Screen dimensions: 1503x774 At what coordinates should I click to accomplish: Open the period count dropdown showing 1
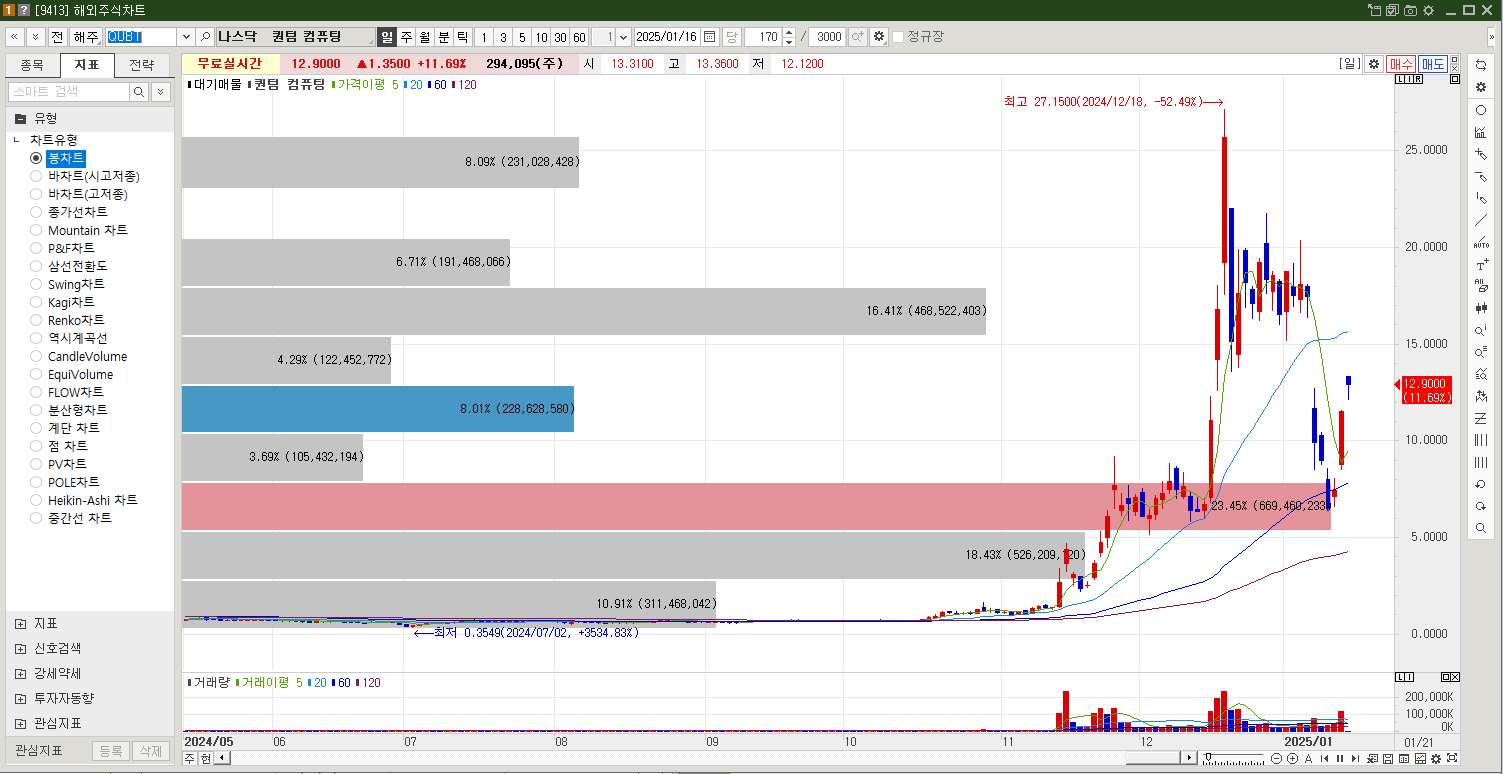click(x=624, y=37)
